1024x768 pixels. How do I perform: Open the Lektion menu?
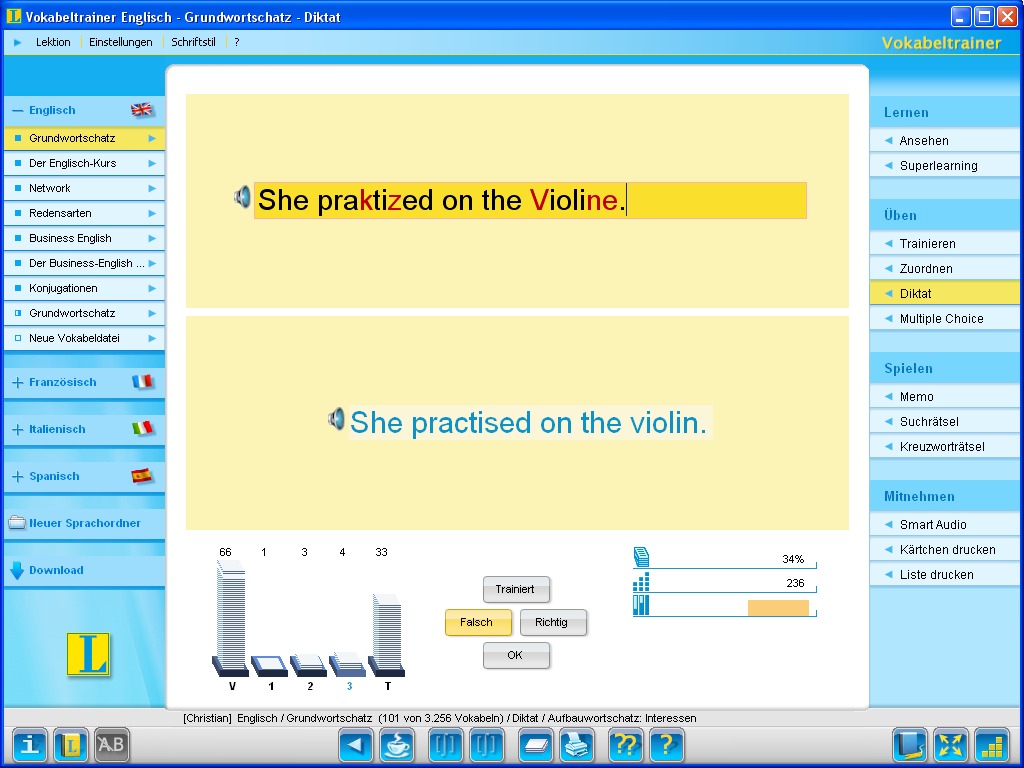(53, 42)
